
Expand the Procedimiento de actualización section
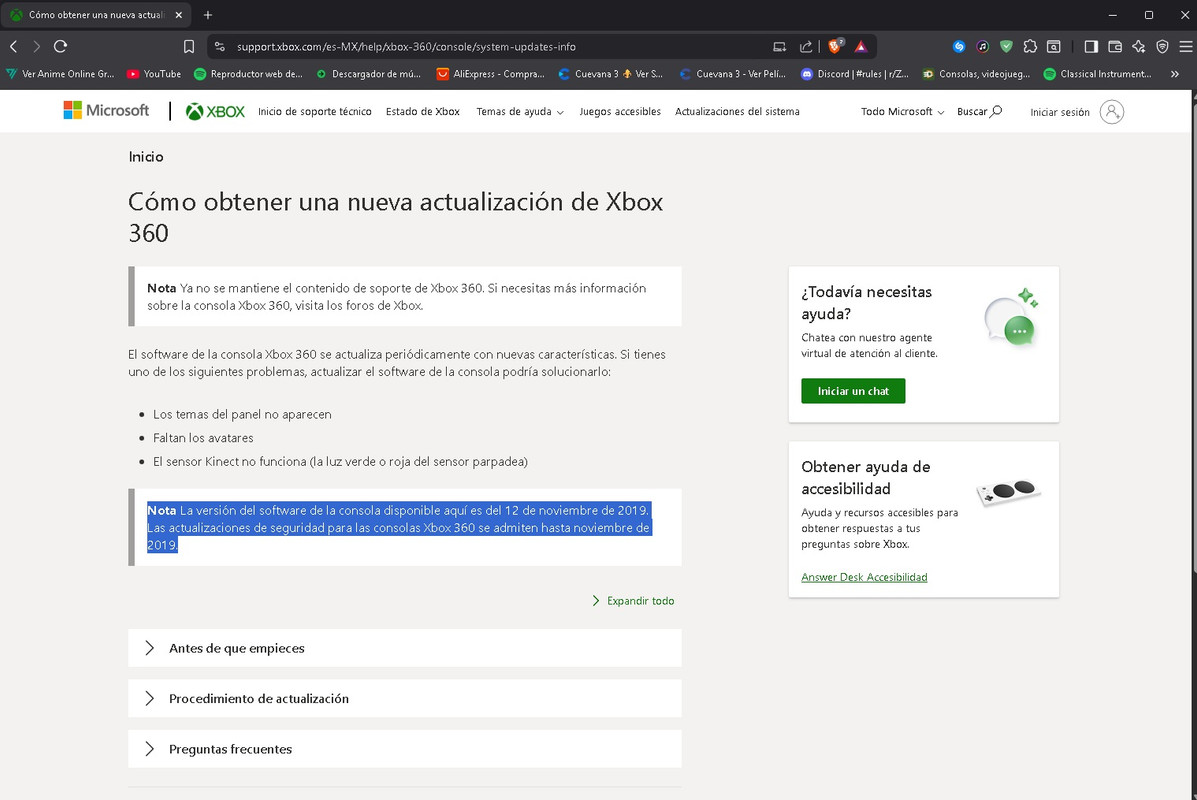(x=405, y=698)
